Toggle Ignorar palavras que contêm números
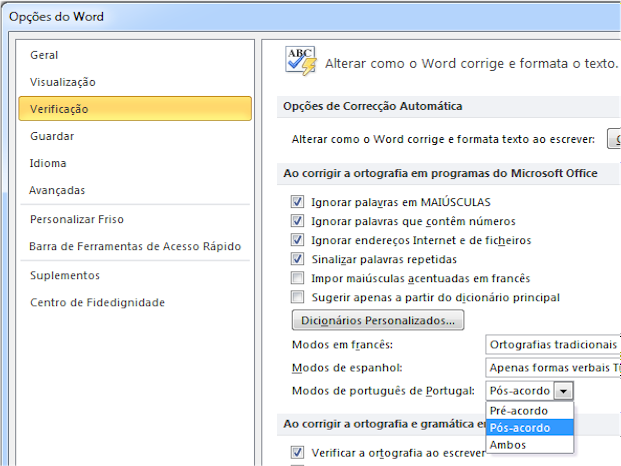Image resolution: width=621 pixels, height=466 pixels. tap(297, 221)
